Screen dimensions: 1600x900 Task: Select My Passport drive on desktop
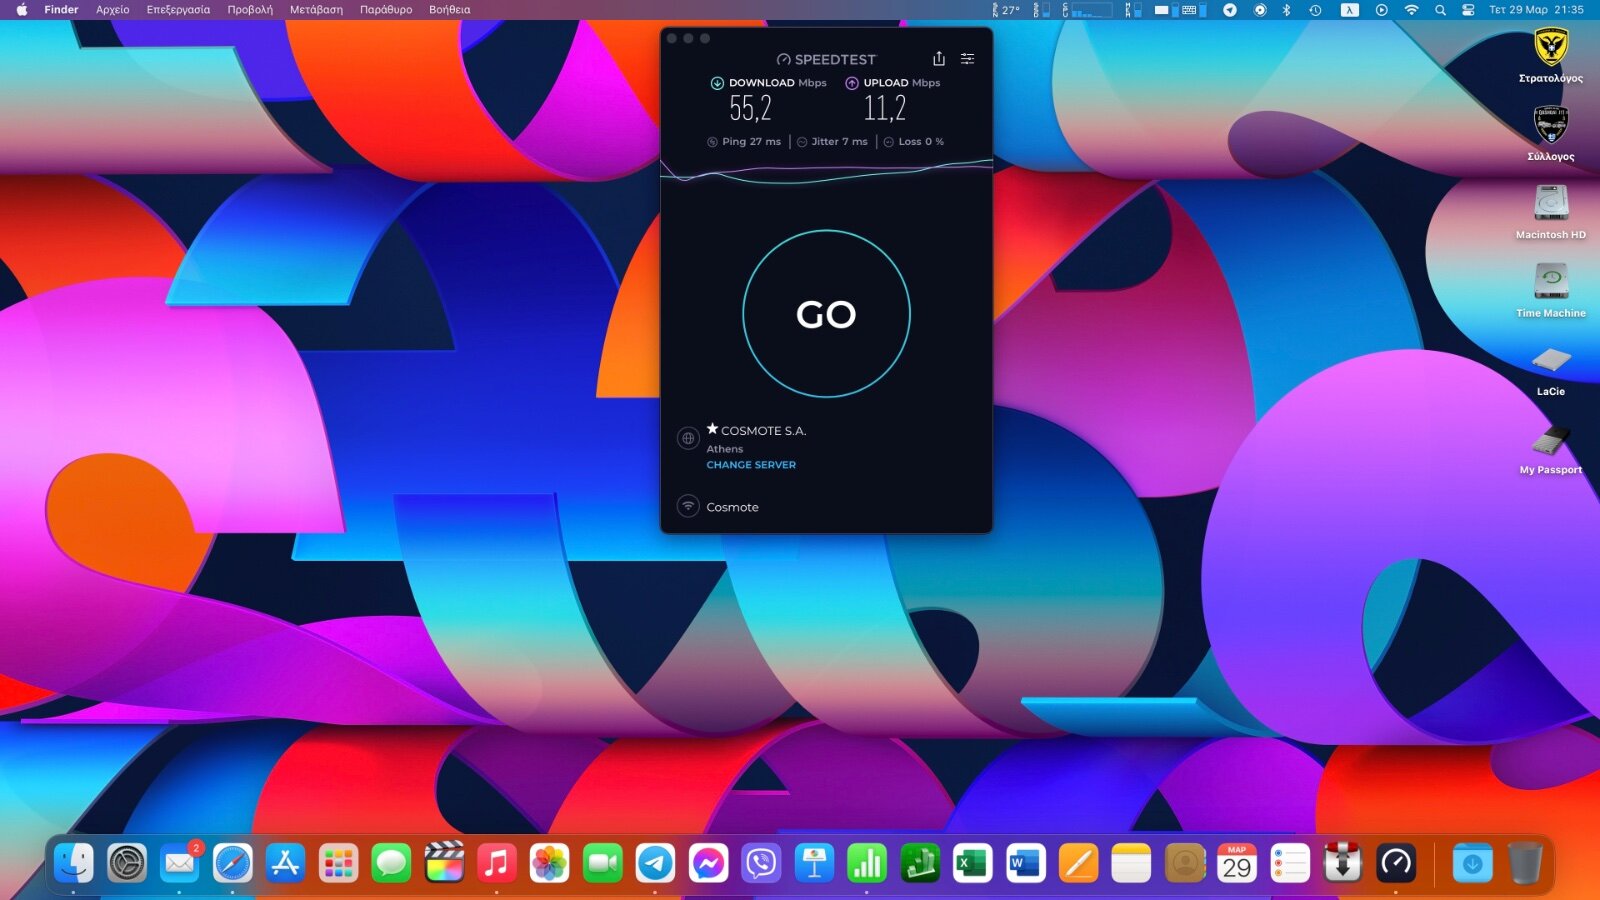point(1551,447)
